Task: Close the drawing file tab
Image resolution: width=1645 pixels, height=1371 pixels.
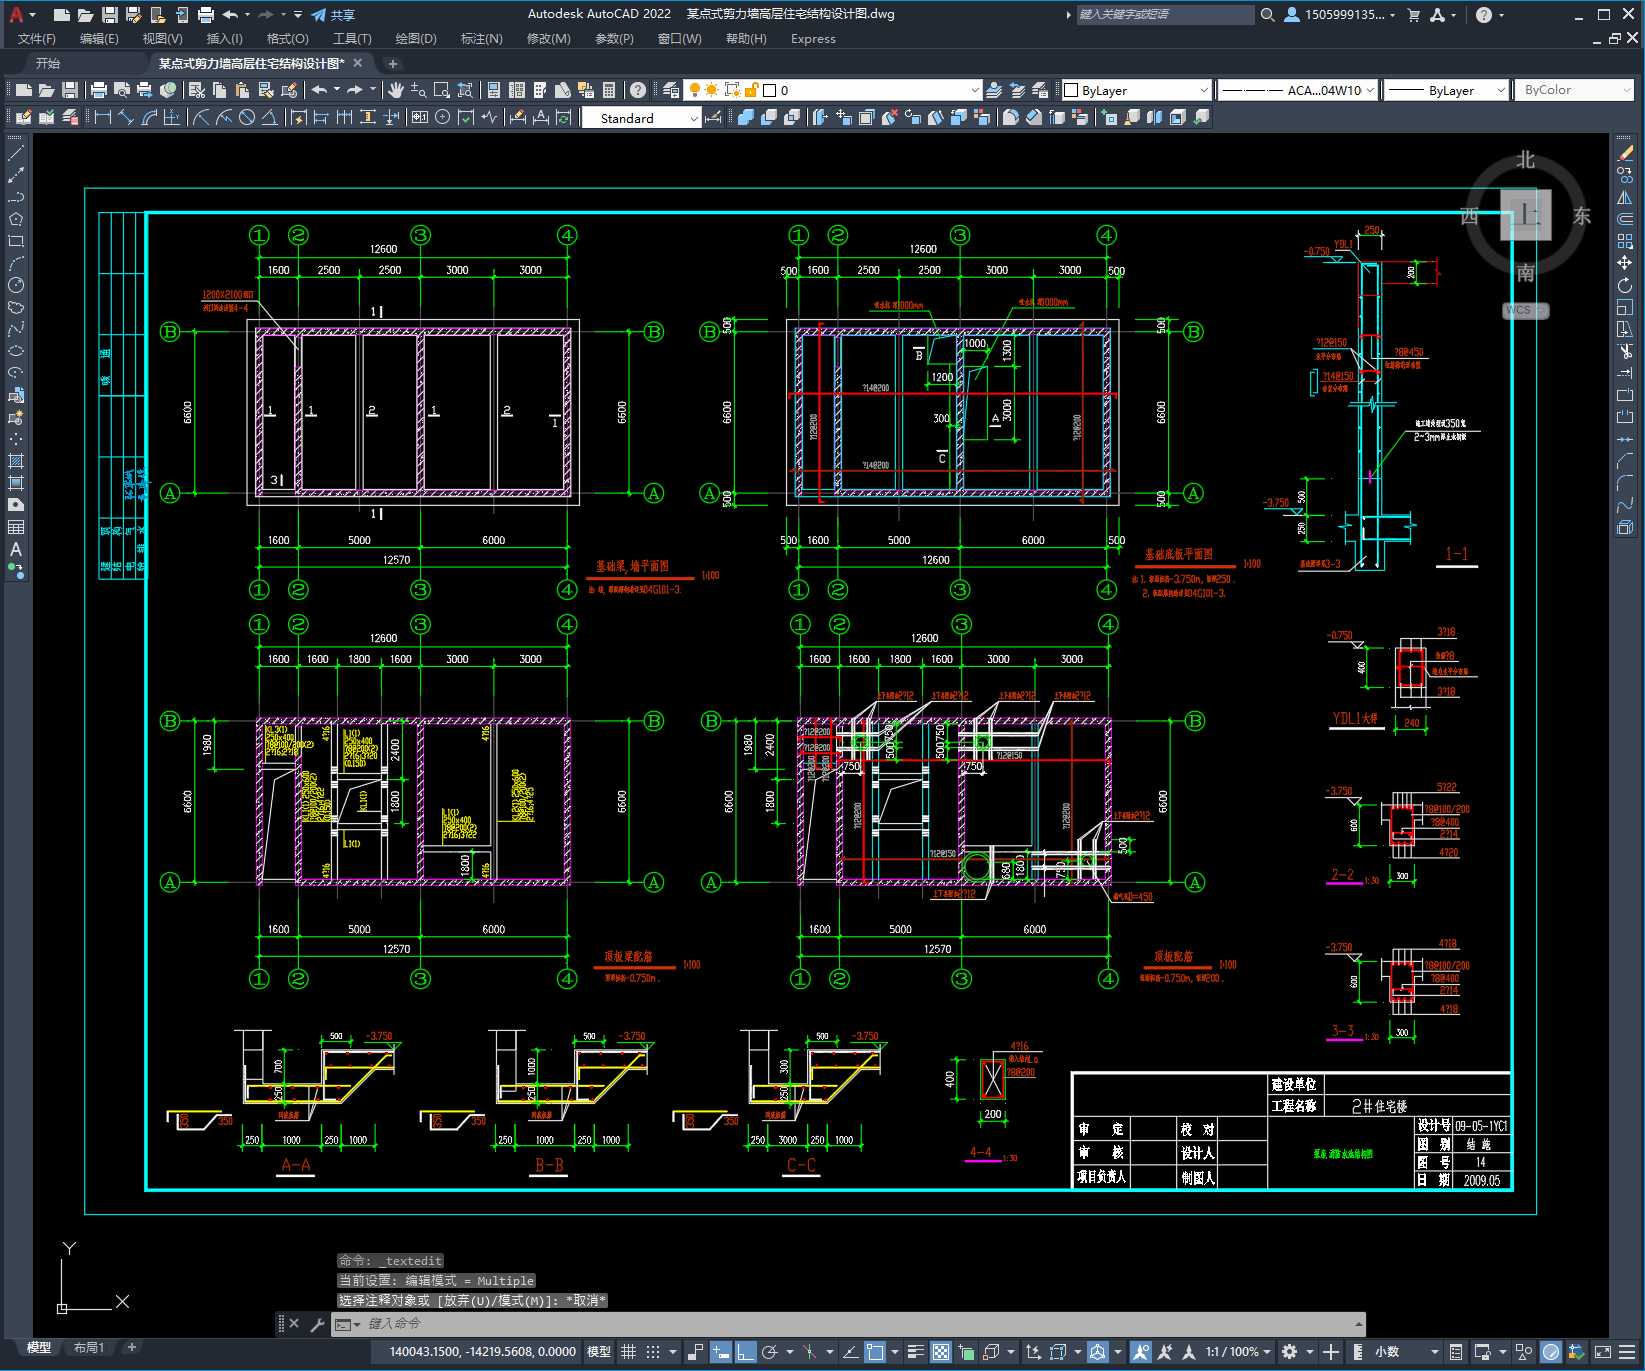Action: click(358, 63)
